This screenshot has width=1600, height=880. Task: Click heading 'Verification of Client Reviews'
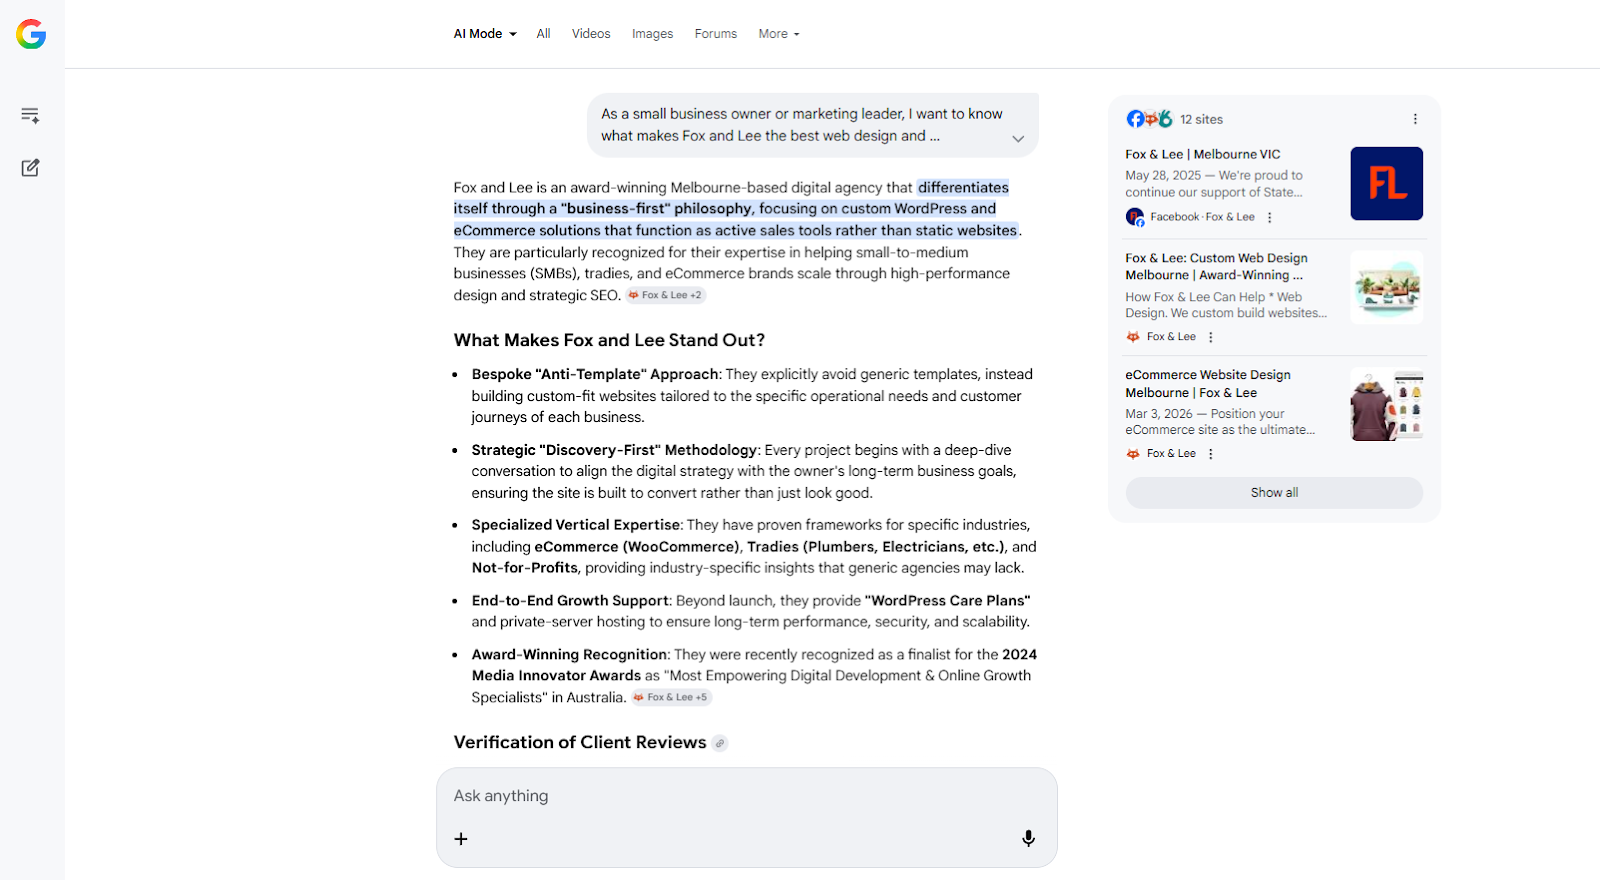[x=580, y=742]
